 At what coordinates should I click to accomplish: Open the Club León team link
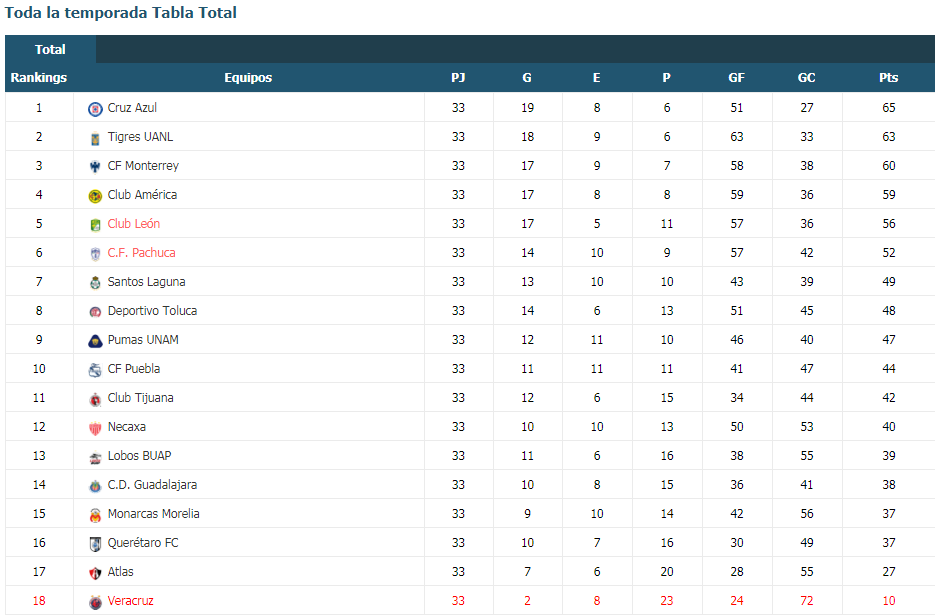[x=134, y=224]
